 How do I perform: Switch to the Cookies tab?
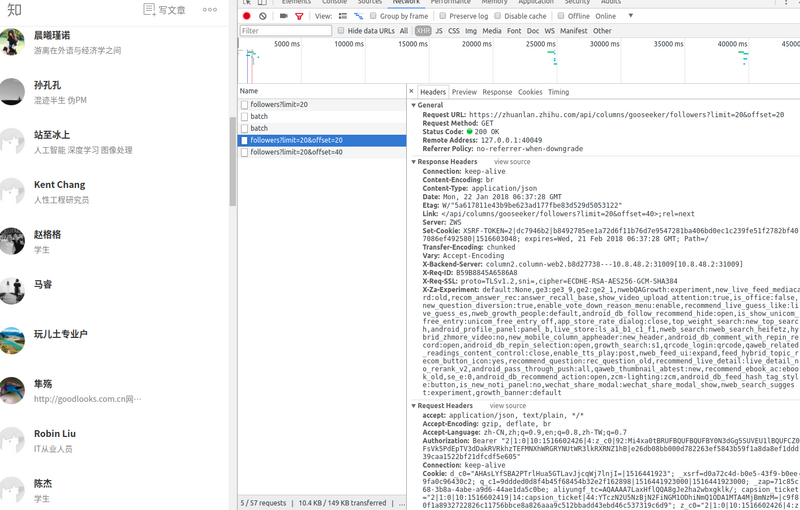point(530,92)
